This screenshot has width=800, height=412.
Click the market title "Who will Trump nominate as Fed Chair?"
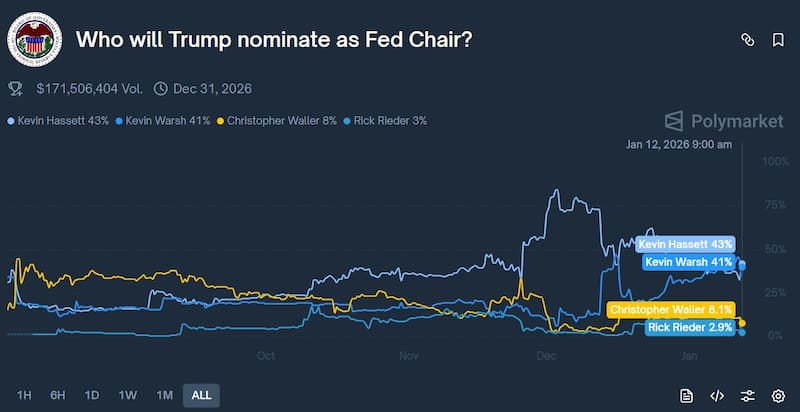pos(274,40)
